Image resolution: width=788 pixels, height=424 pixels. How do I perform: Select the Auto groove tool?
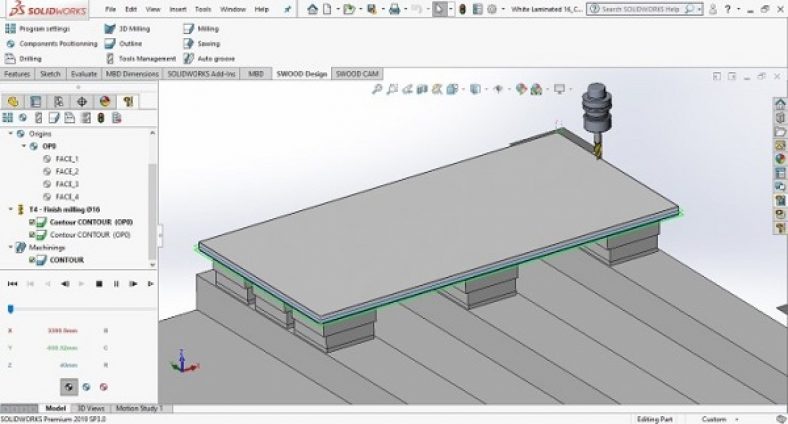point(214,58)
